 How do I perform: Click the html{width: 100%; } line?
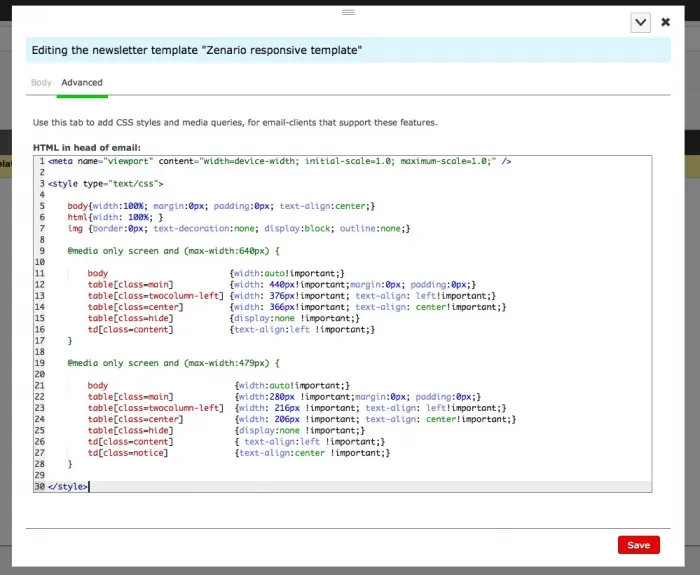coord(116,217)
